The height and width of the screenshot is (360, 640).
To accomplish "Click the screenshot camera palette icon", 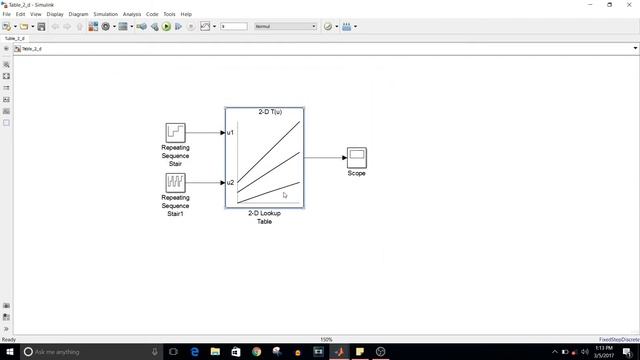I will tap(6, 306).
